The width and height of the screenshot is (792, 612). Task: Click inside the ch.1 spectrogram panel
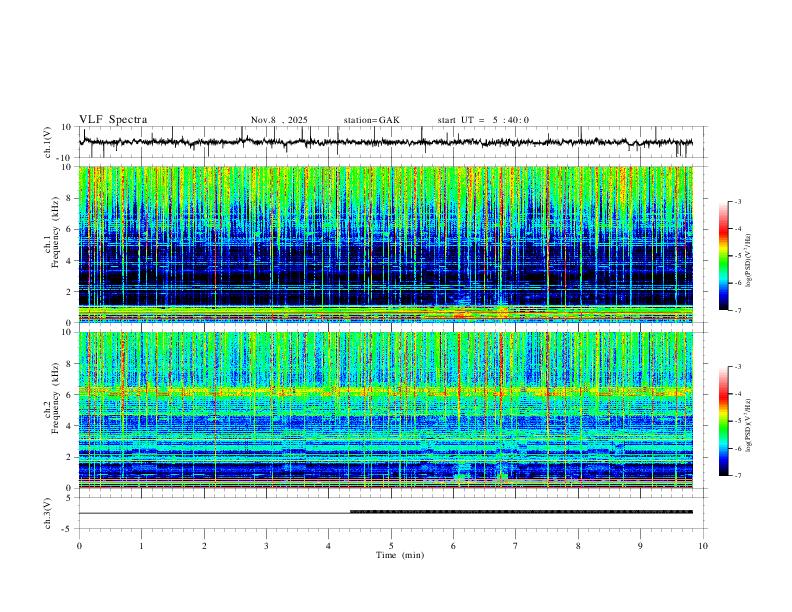(386, 244)
